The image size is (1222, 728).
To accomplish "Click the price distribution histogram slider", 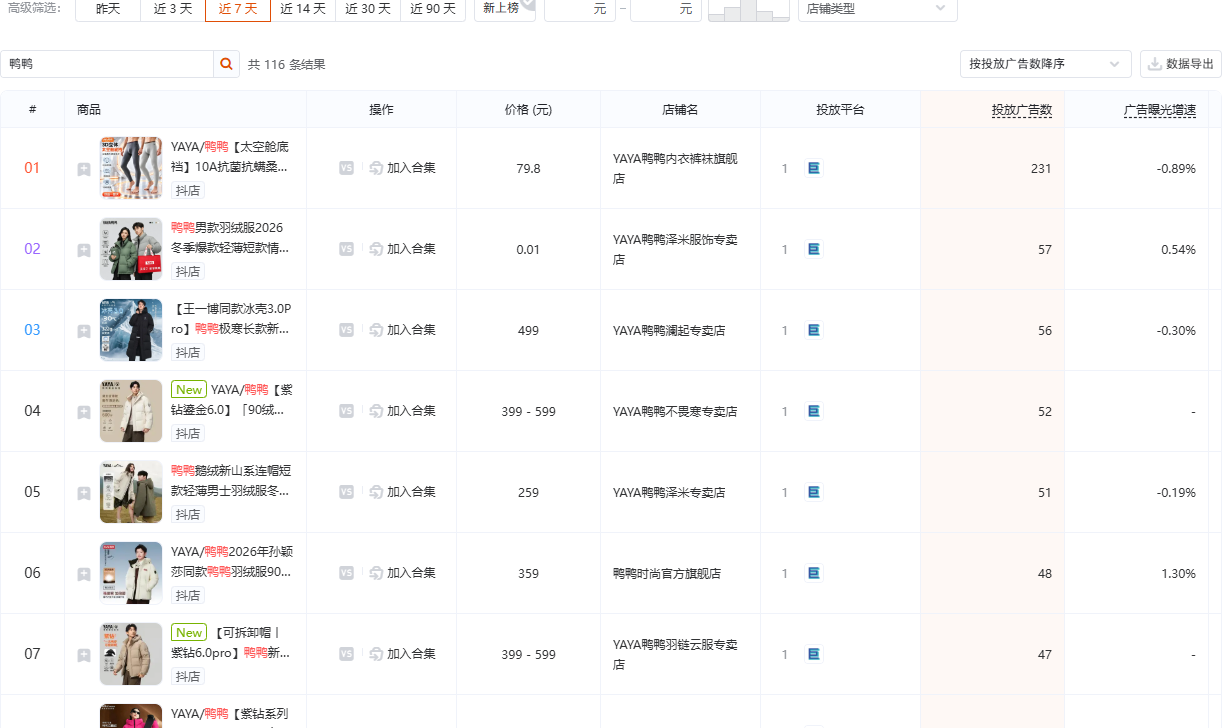I will point(748,9).
